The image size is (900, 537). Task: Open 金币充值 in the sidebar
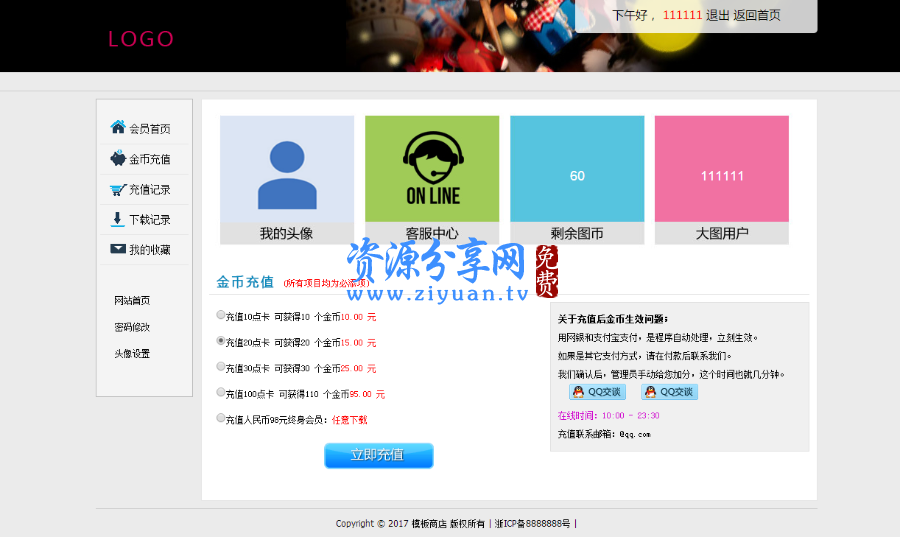(x=149, y=159)
